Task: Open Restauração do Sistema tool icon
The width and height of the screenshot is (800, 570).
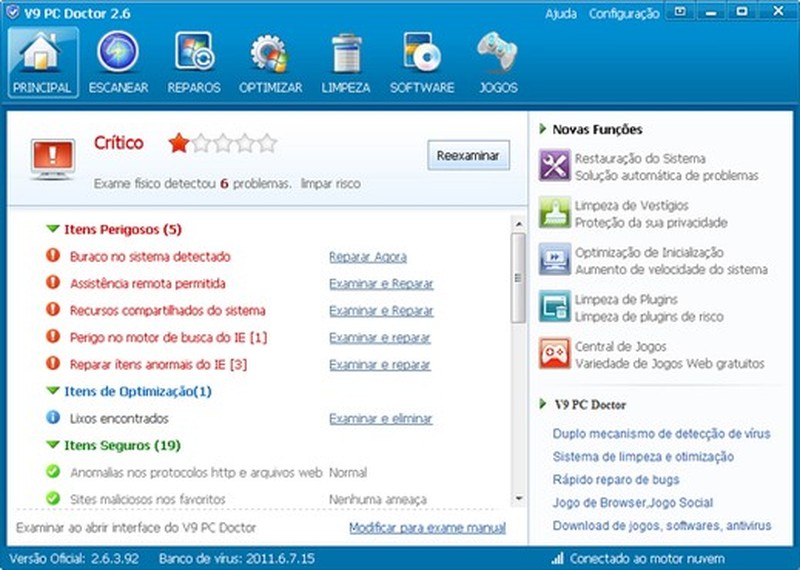Action: [x=555, y=165]
